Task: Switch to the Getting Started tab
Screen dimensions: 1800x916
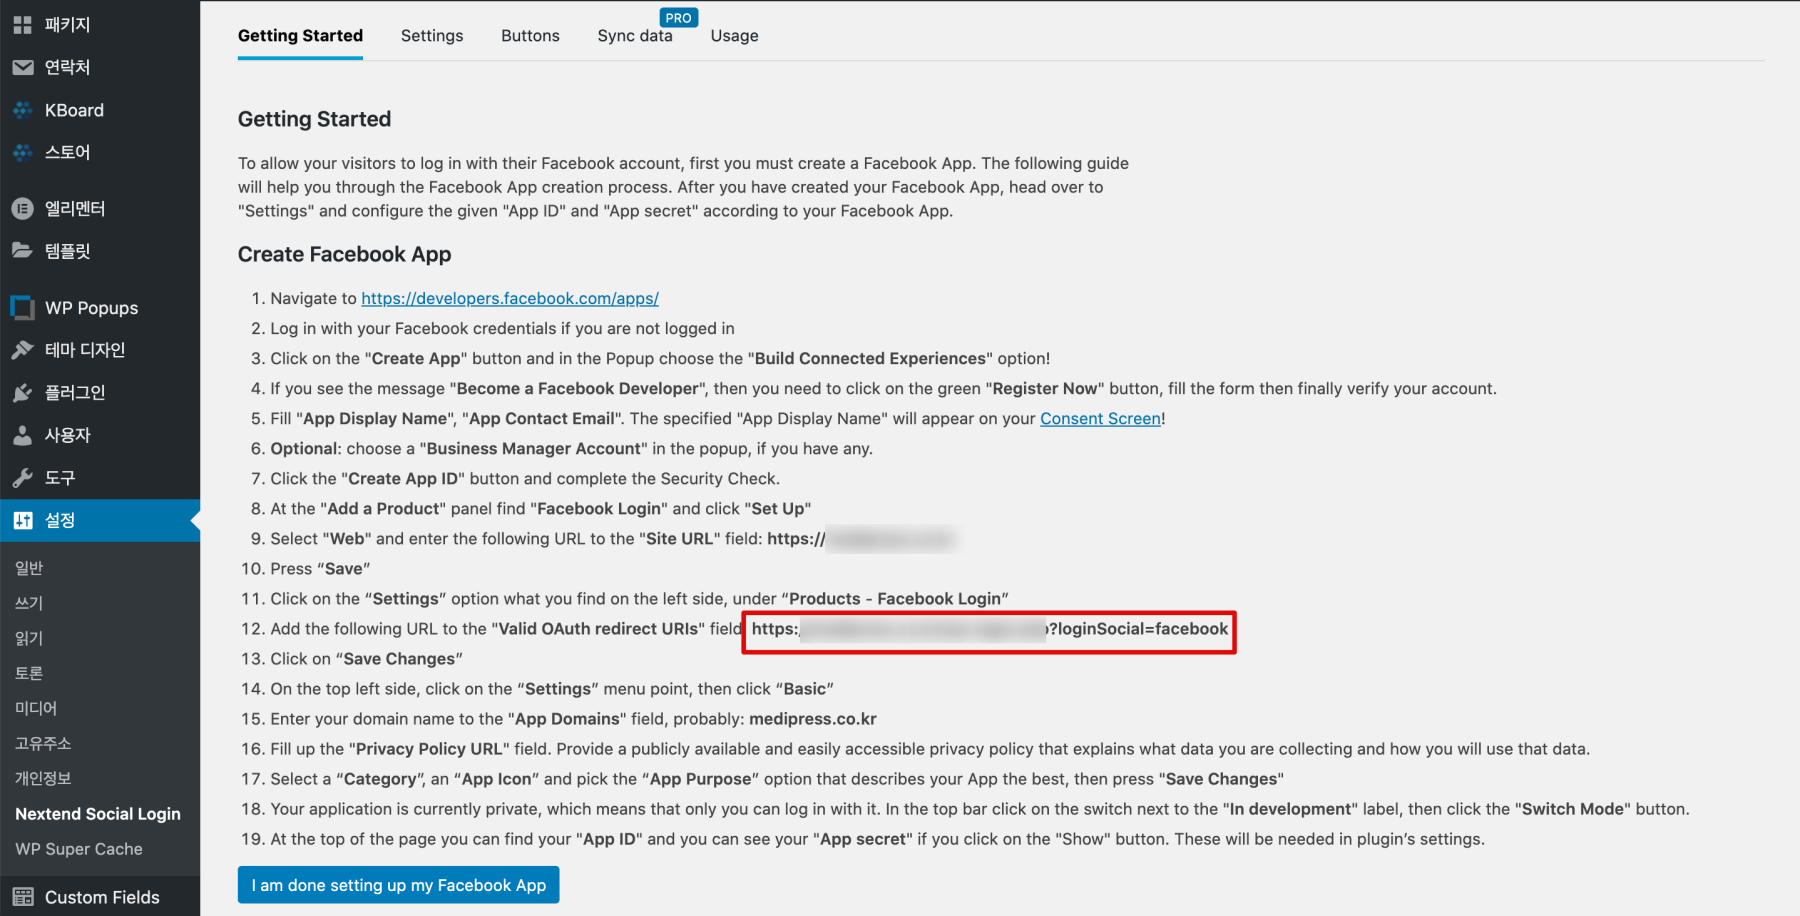Action: pos(300,36)
